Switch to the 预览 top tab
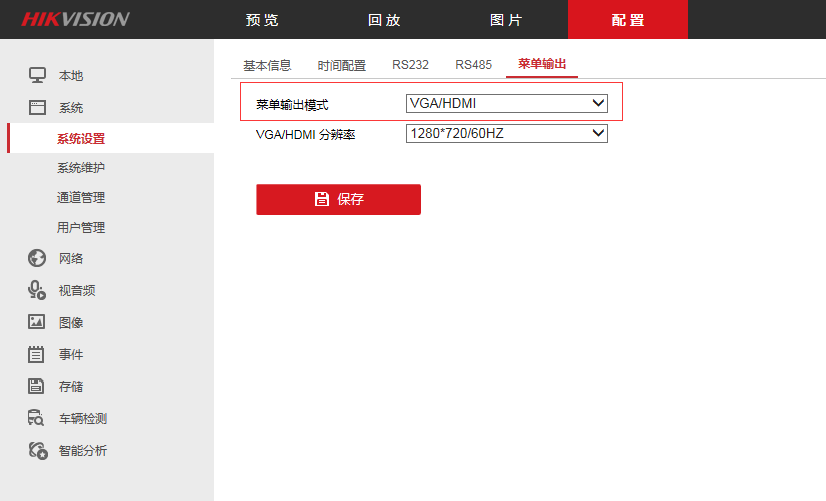Image resolution: width=826 pixels, height=501 pixels. pyautogui.click(x=262, y=20)
